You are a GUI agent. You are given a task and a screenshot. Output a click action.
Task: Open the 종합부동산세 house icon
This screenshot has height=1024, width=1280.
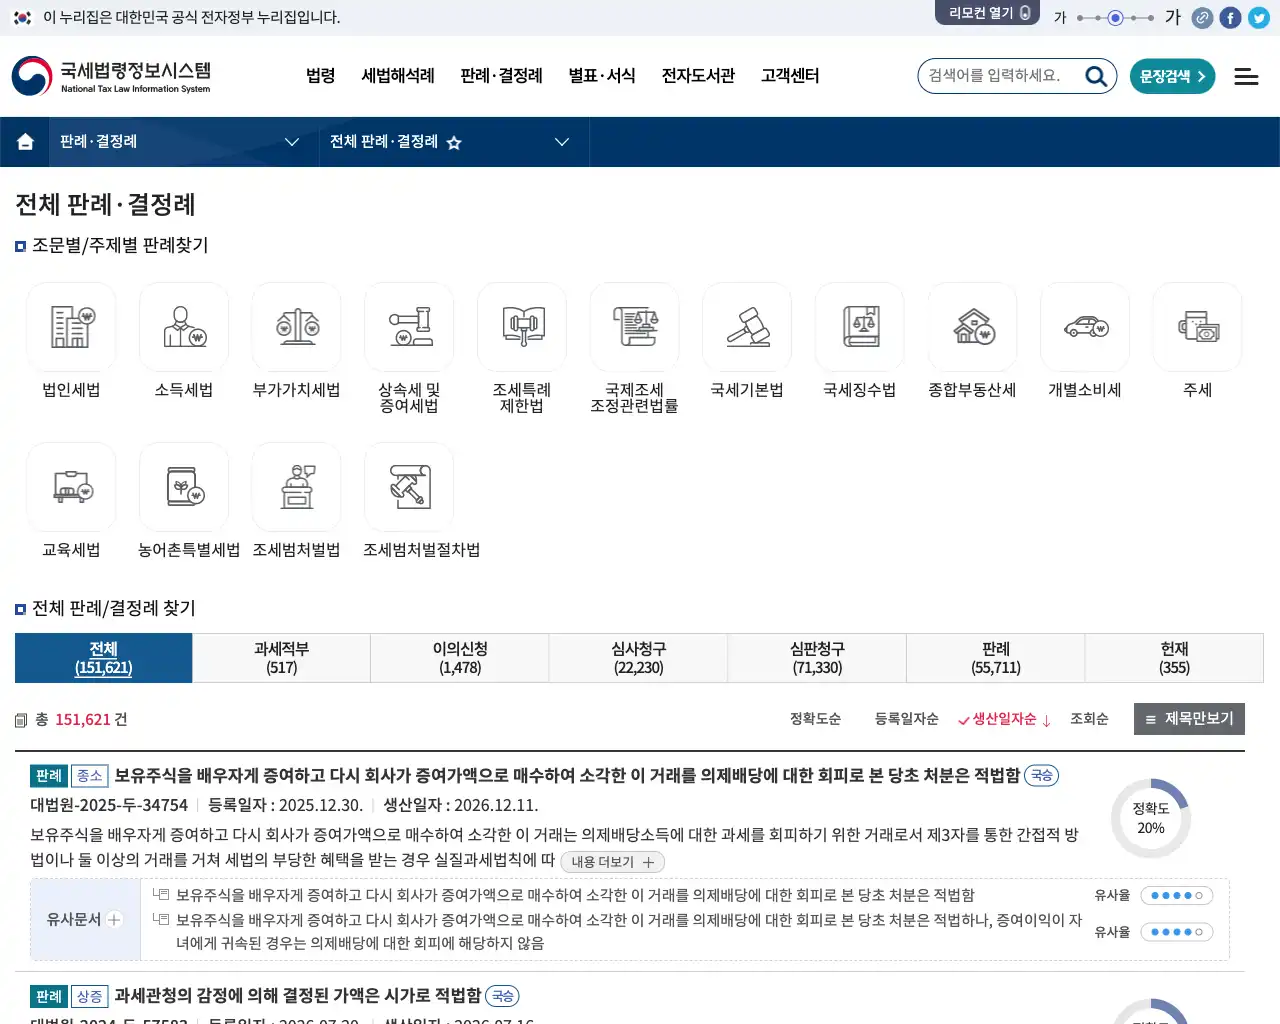(973, 327)
